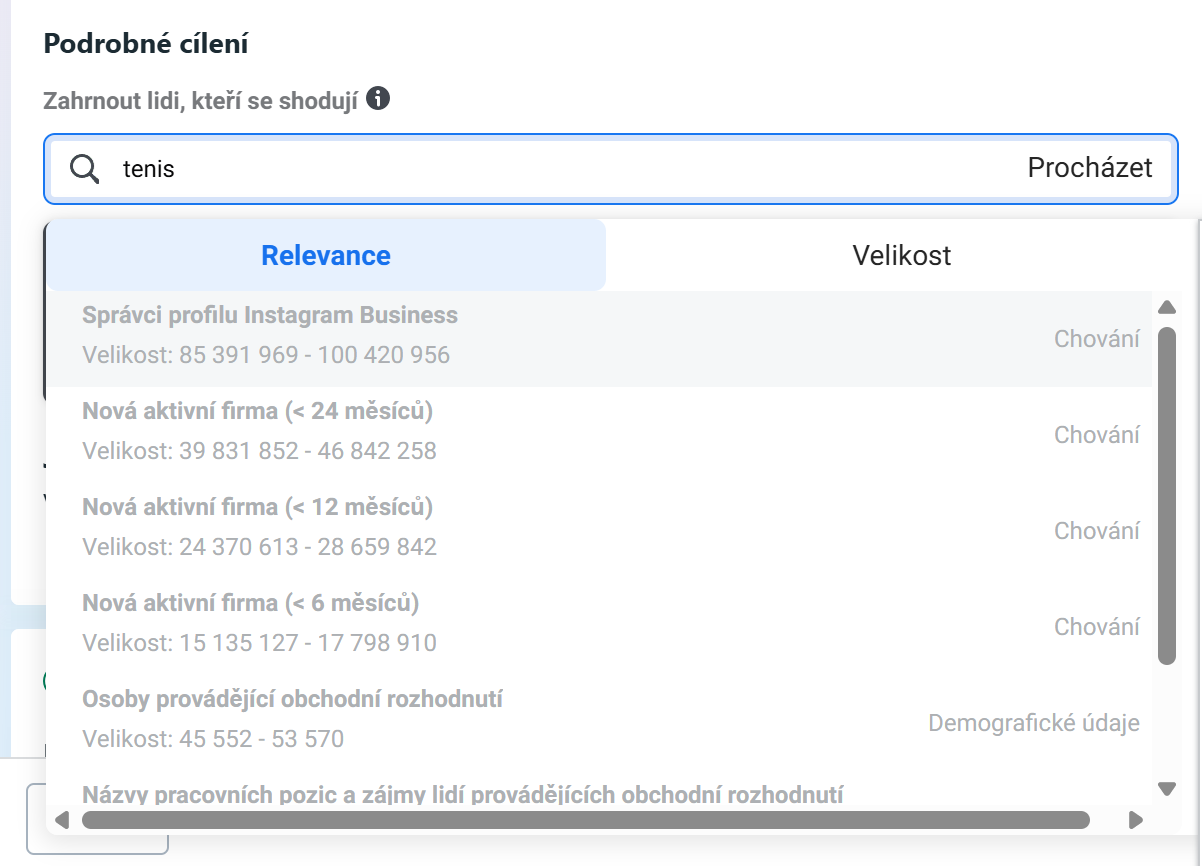Image resolution: width=1202 pixels, height=866 pixels.
Task: Click the Demografické údaje category label
Action: click(x=1034, y=723)
